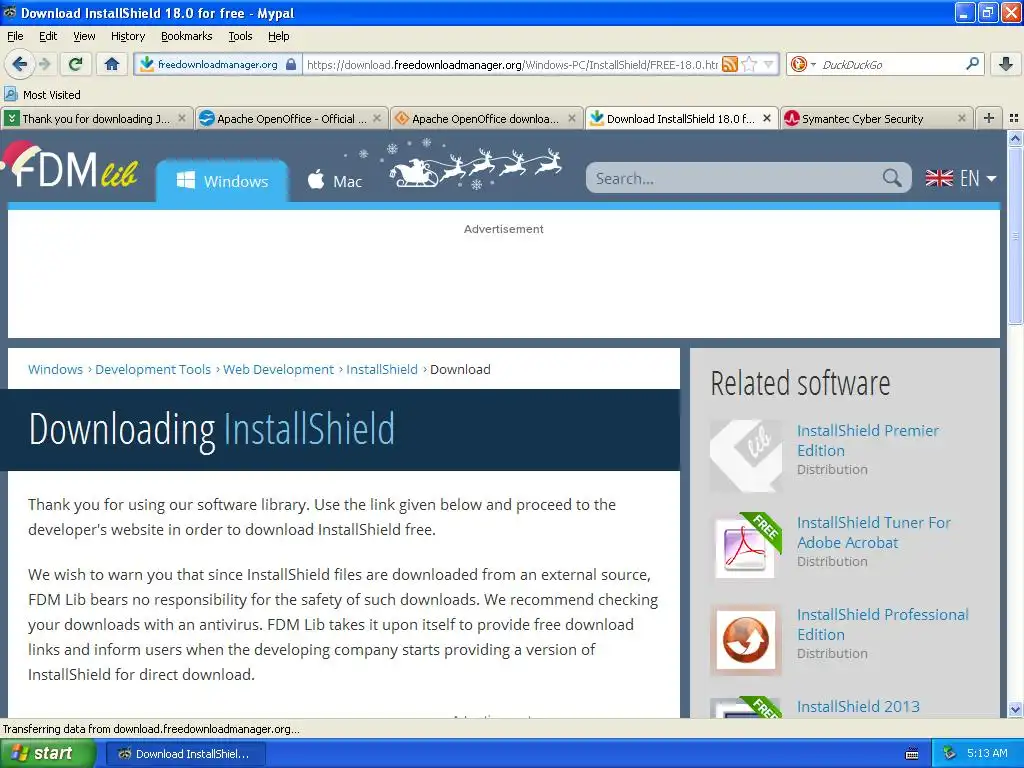Select the Download InstallShiel... taskbar button
This screenshot has height=768, width=1024.
click(x=185, y=754)
